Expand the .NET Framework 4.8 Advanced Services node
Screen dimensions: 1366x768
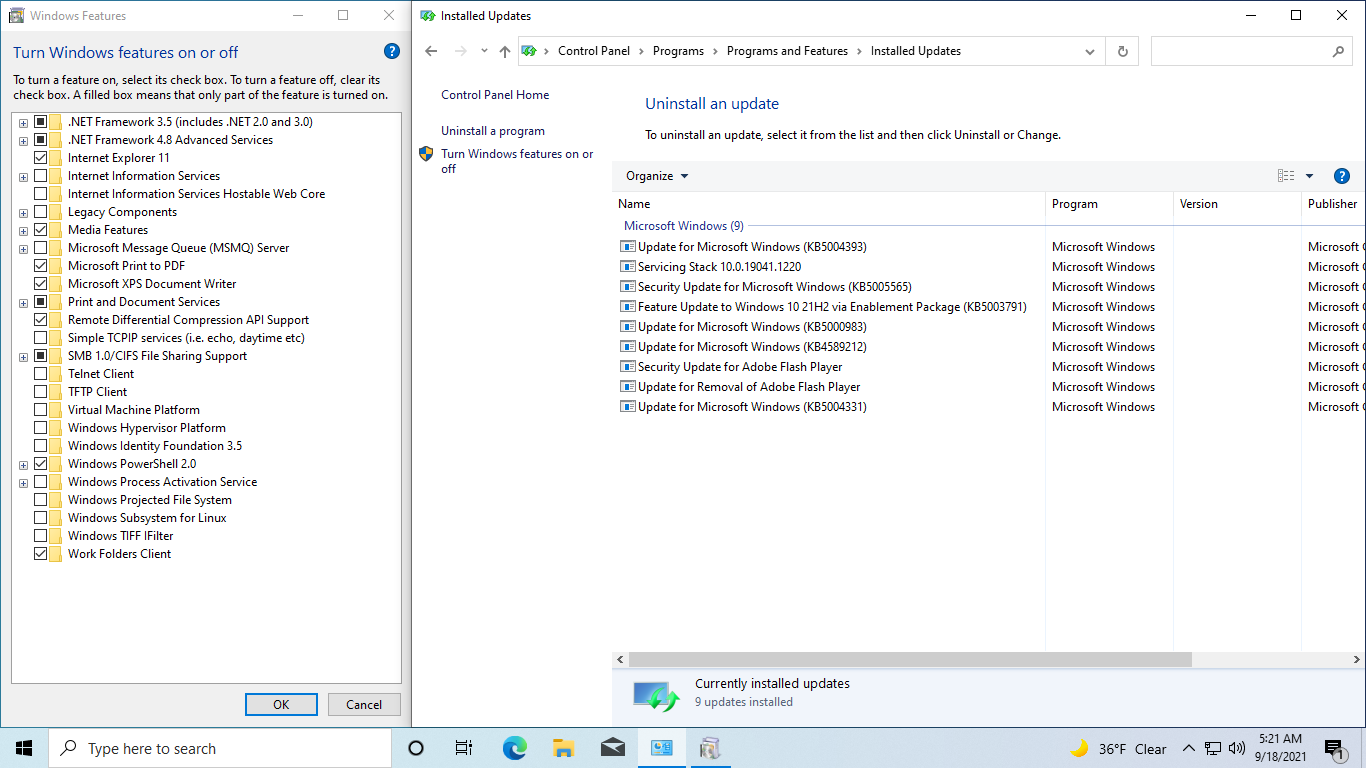click(x=23, y=141)
